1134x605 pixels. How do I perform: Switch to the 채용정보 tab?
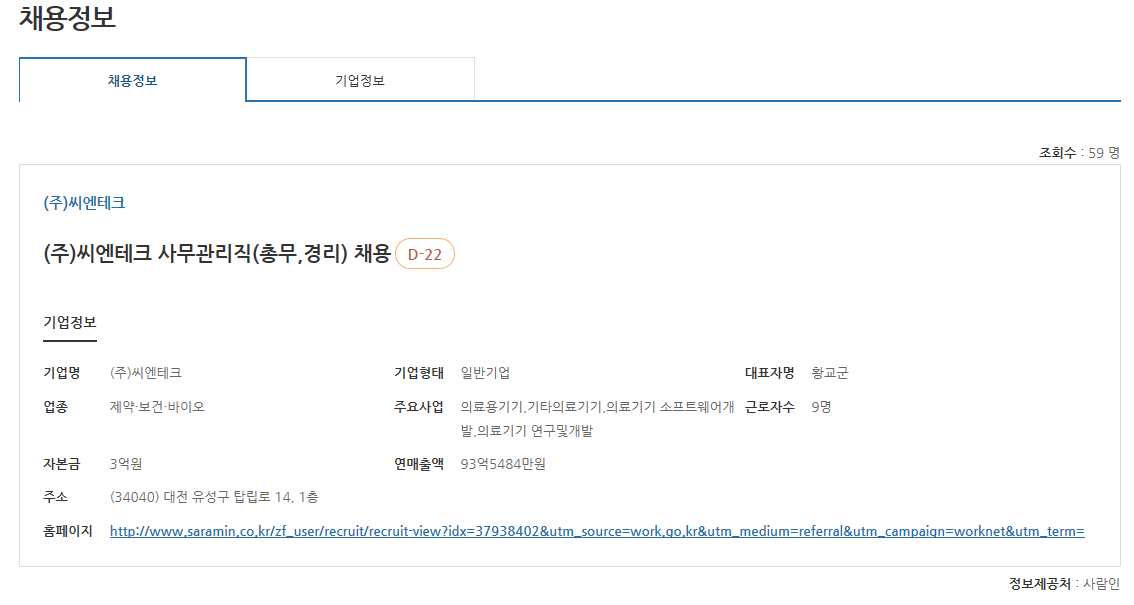pos(132,80)
